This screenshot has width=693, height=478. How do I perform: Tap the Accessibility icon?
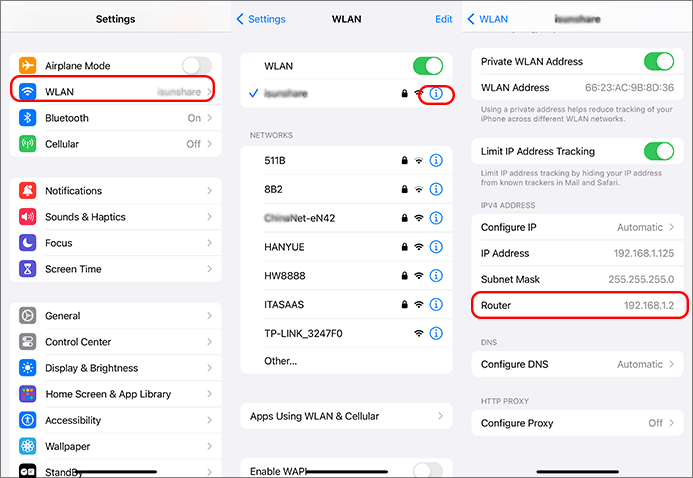pyautogui.click(x=27, y=420)
